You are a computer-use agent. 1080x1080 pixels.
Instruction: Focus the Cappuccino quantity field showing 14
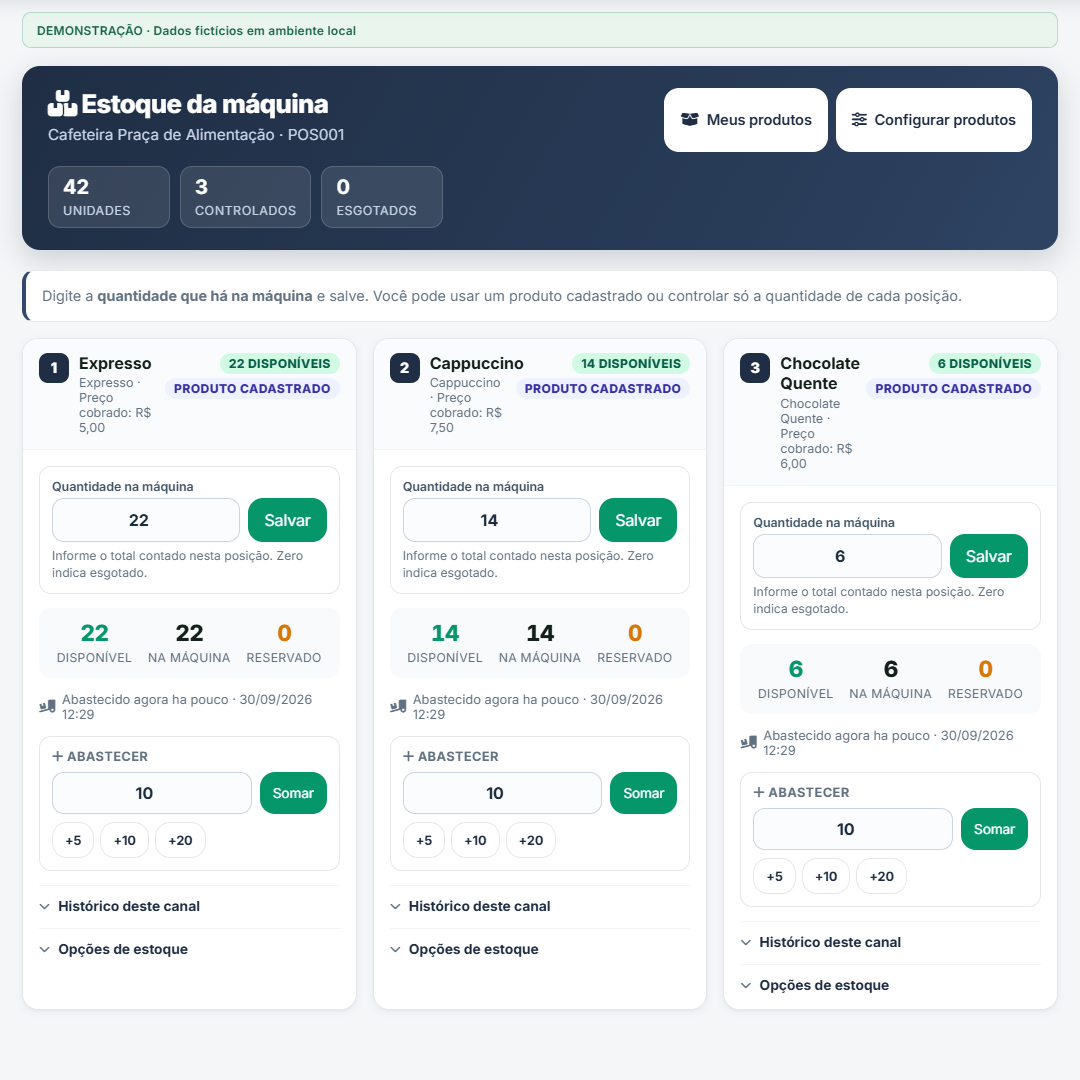[497, 520]
